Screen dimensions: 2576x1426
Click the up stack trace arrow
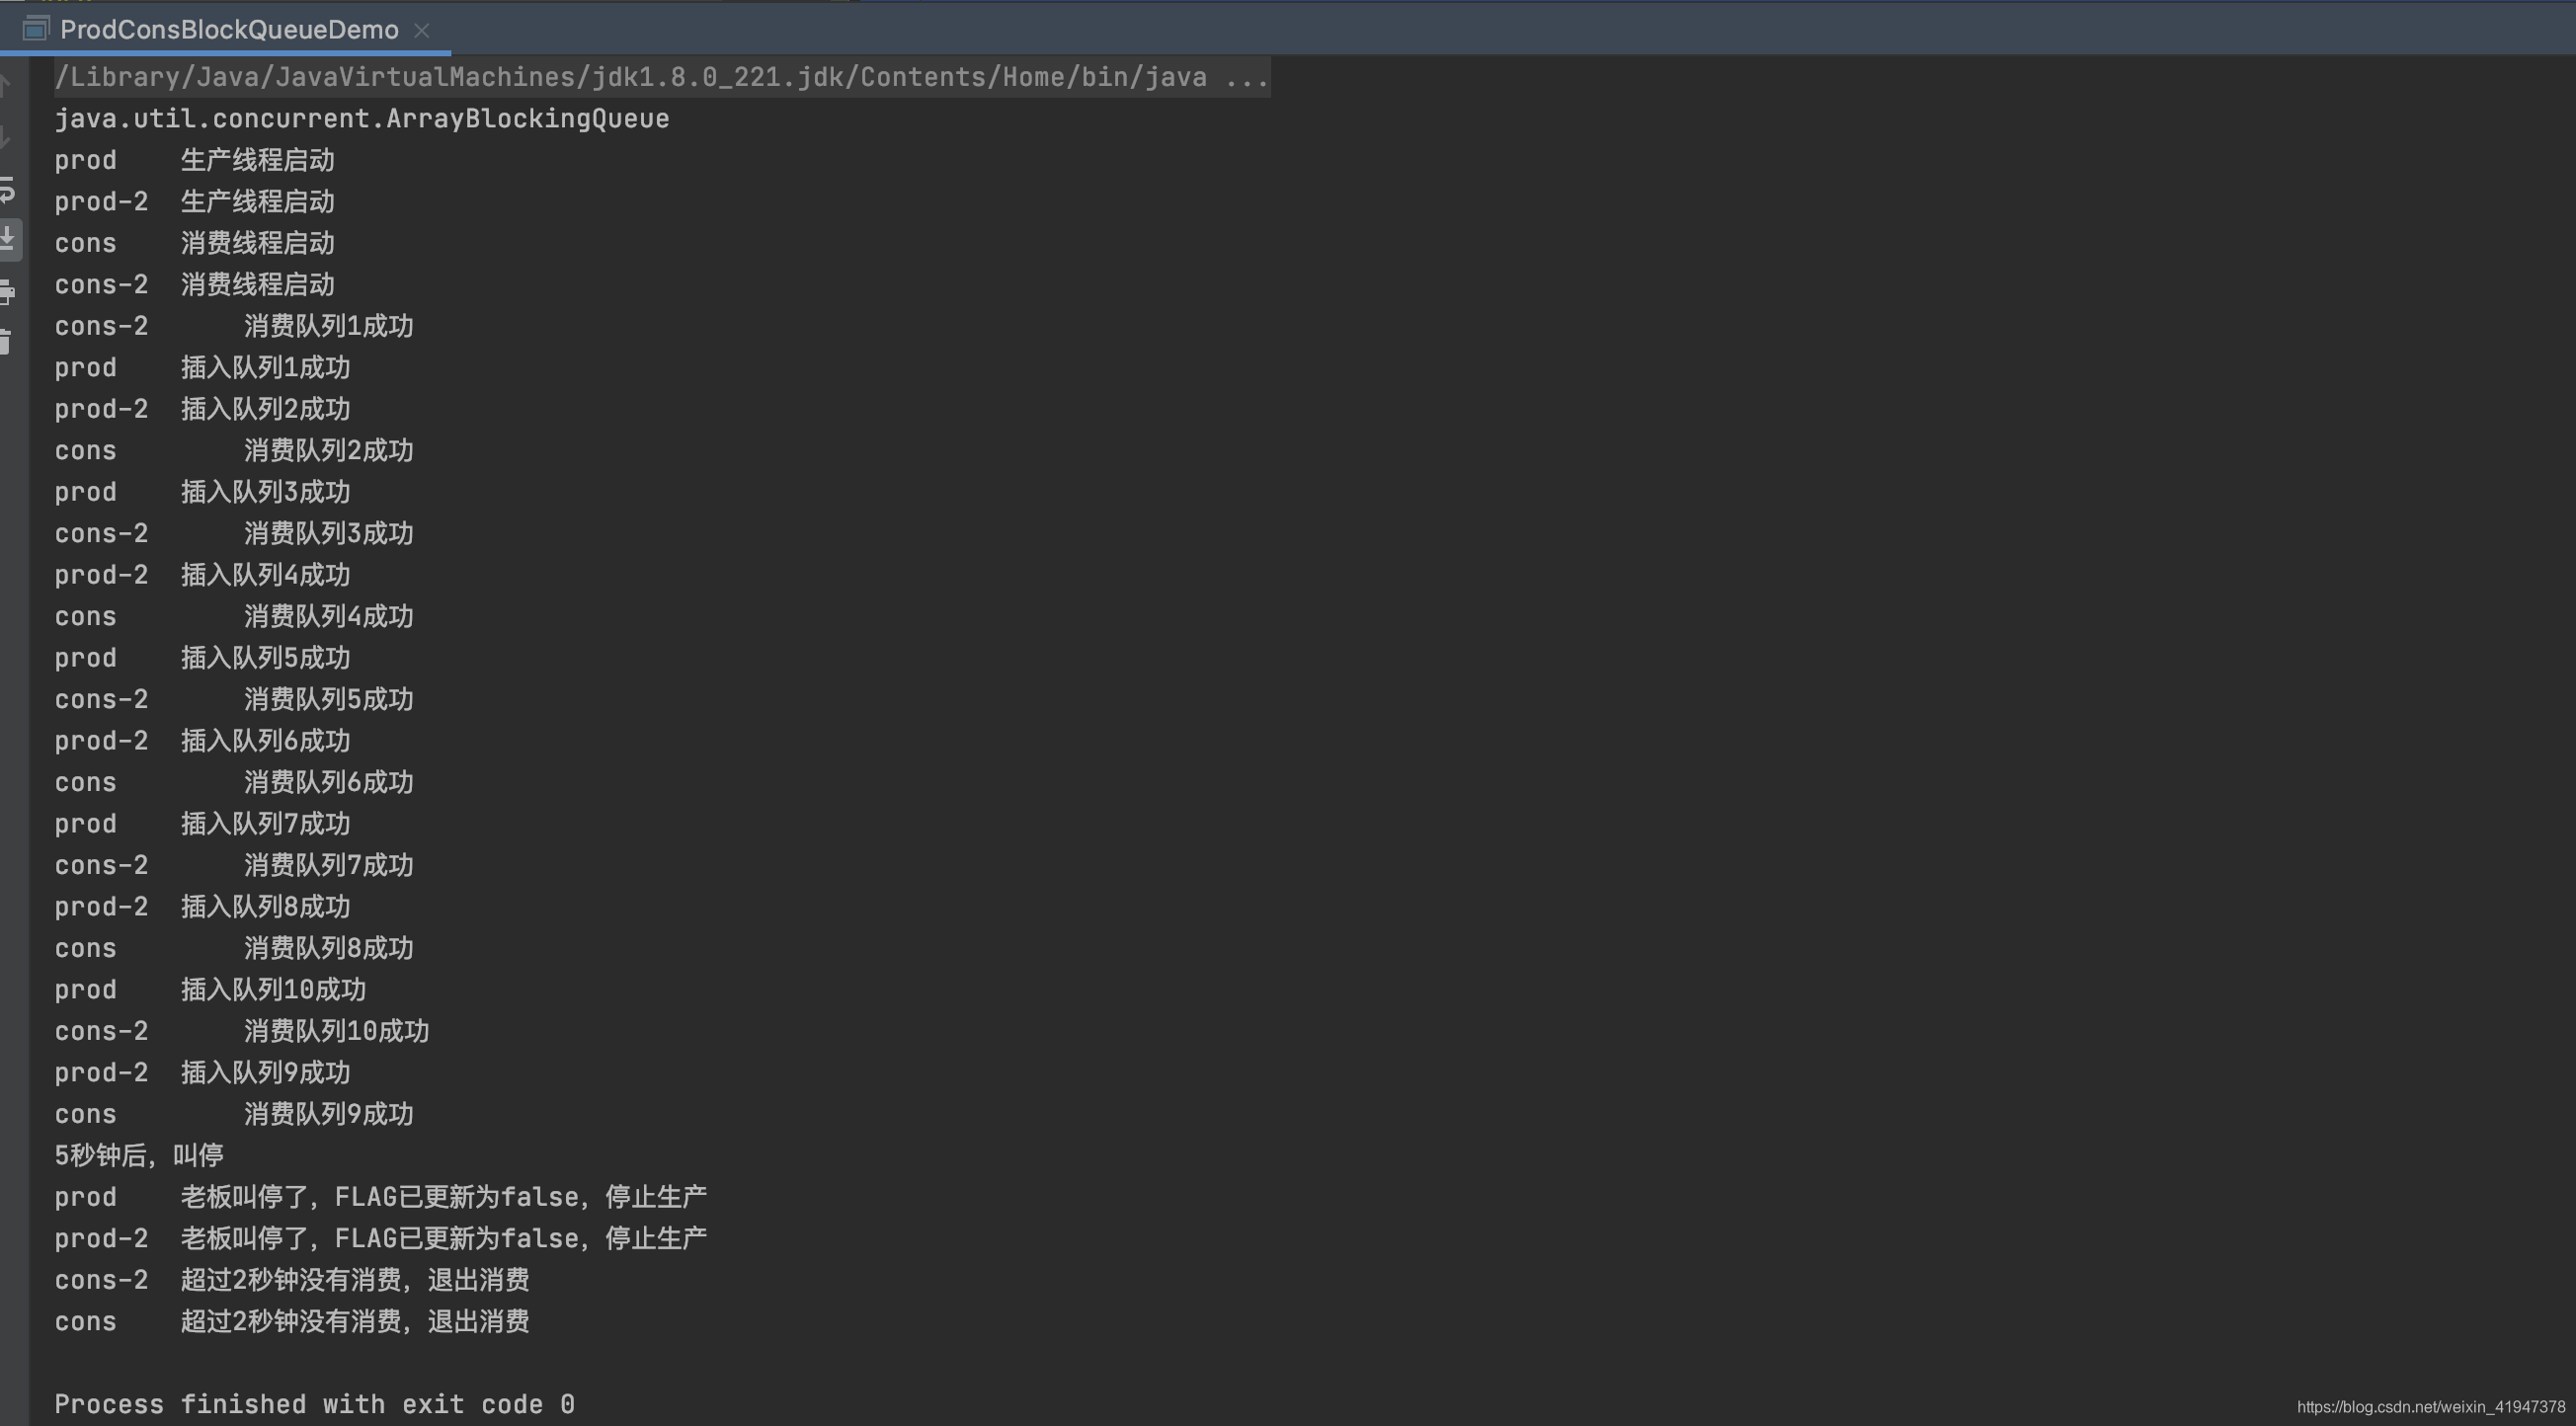pyautogui.click(x=5, y=86)
